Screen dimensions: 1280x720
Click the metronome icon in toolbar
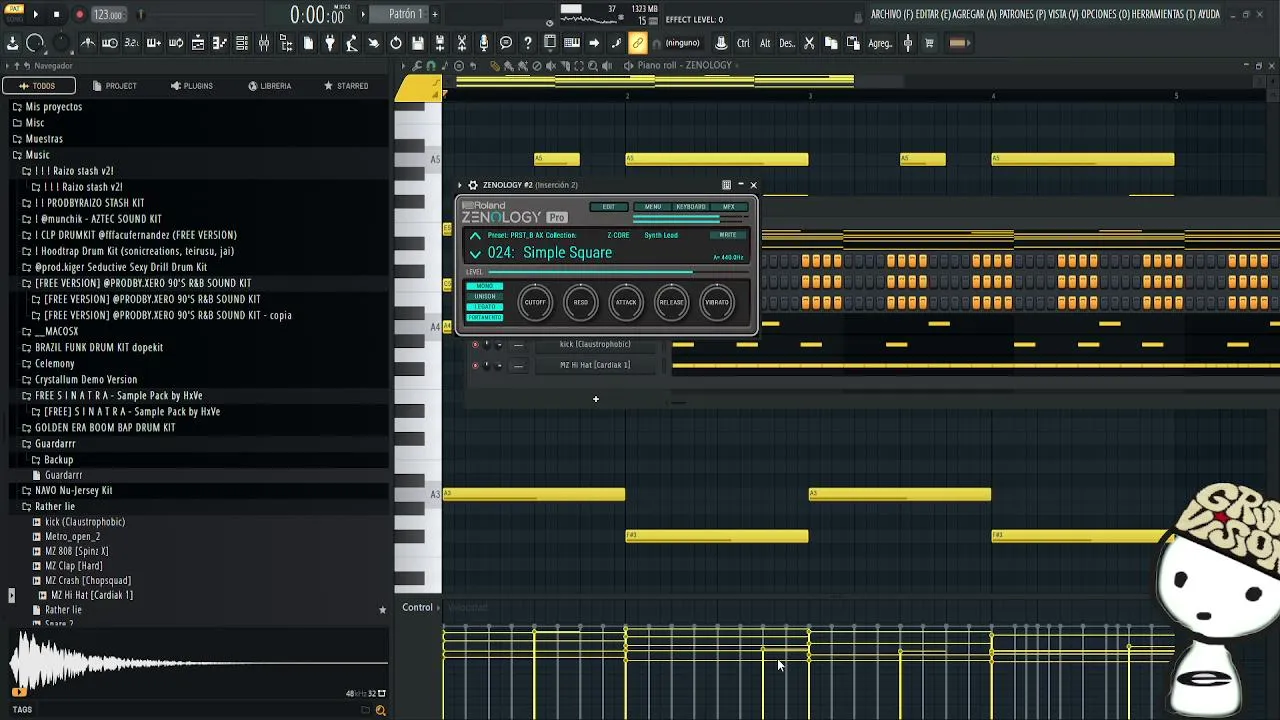pyautogui.click(x=88, y=43)
